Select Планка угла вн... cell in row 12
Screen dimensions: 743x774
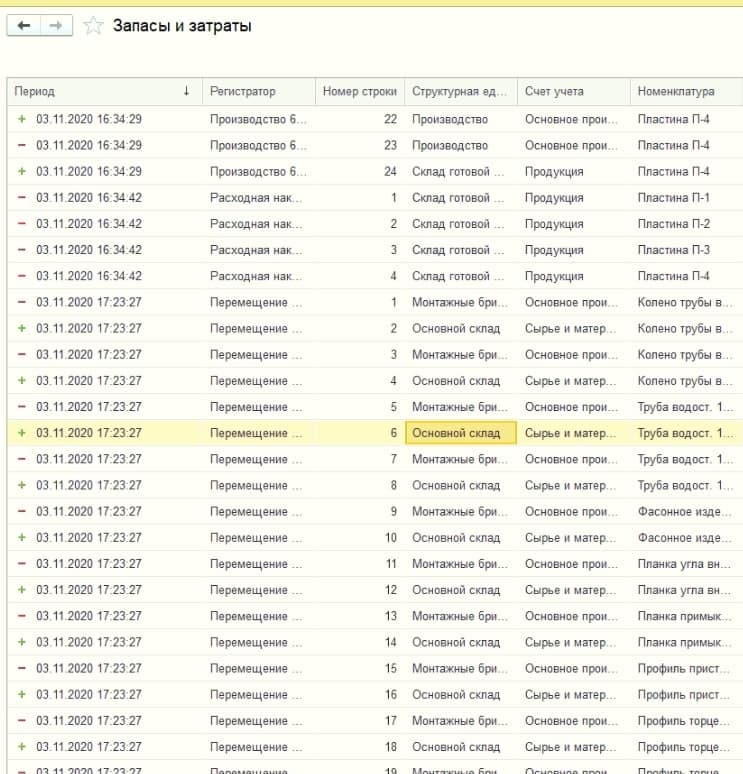686,590
